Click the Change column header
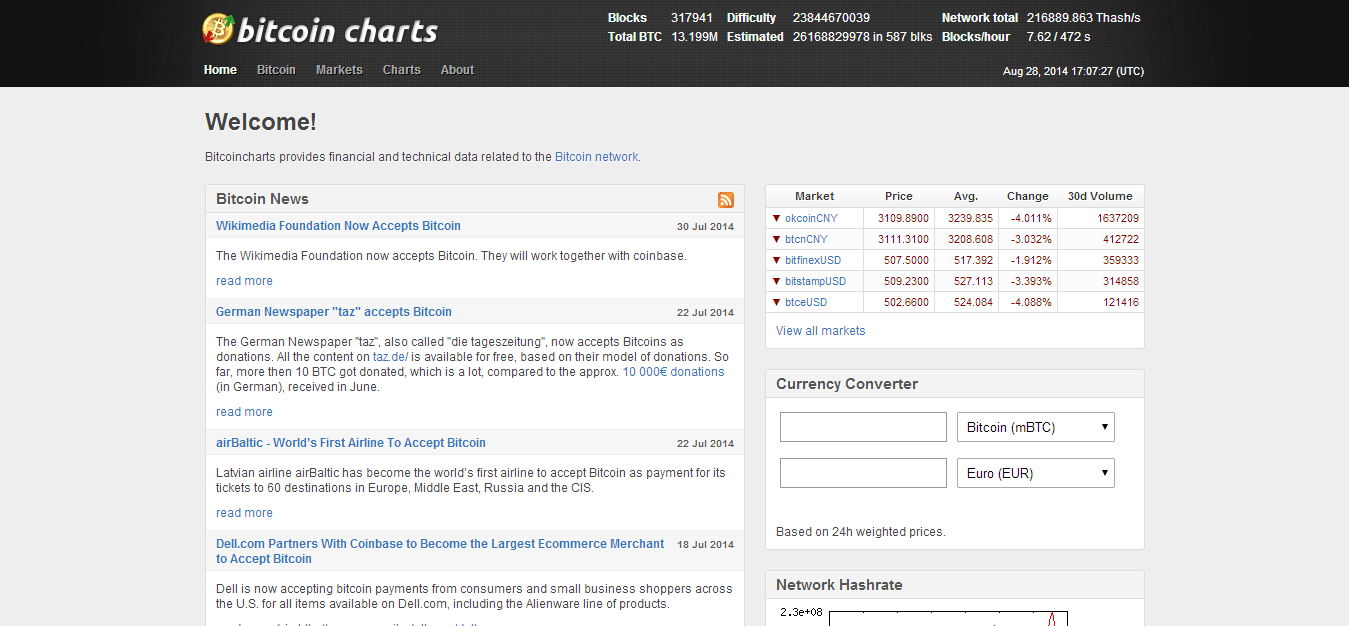 pyautogui.click(x=1028, y=196)
